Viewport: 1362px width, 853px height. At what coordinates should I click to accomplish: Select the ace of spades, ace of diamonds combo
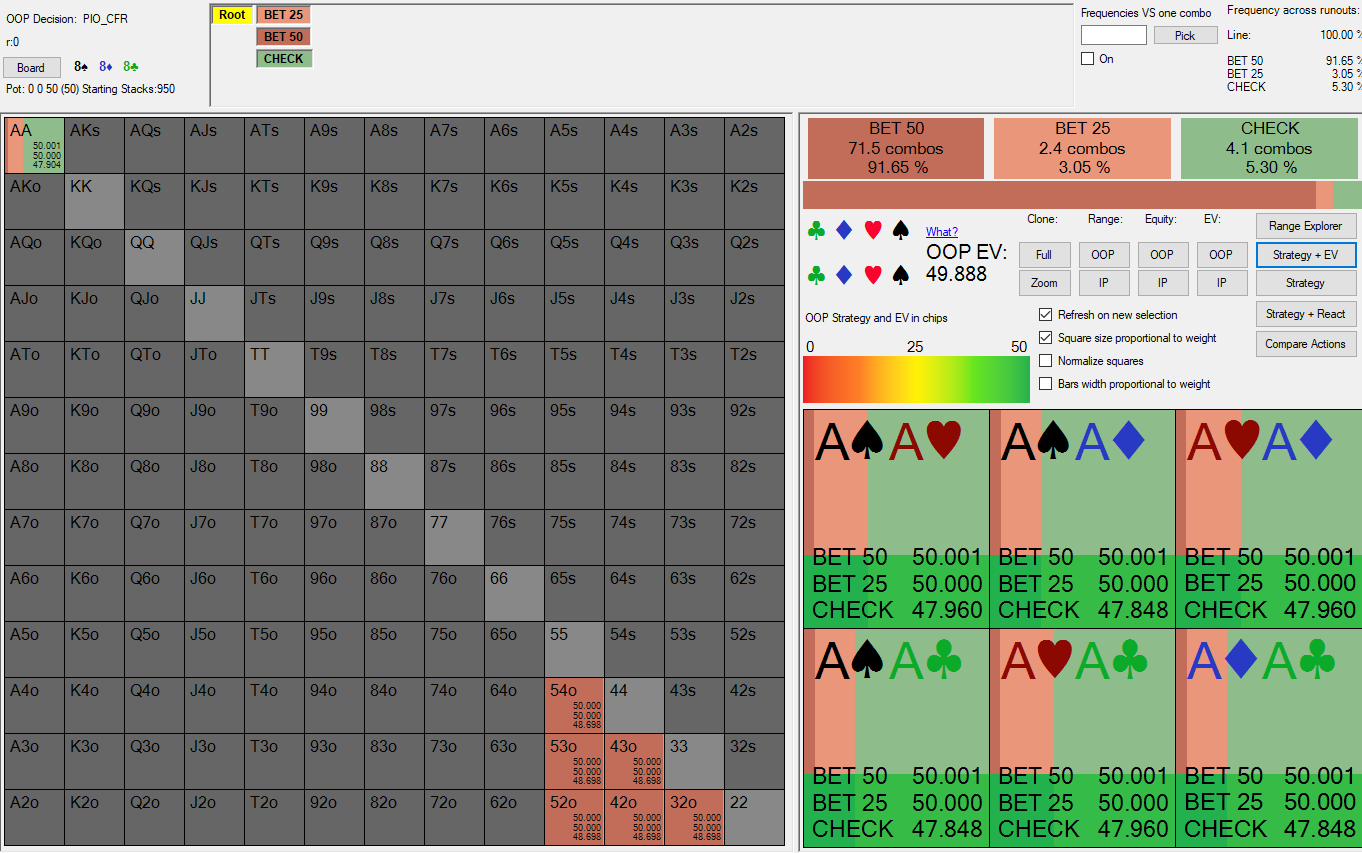tap(1082, 519)
